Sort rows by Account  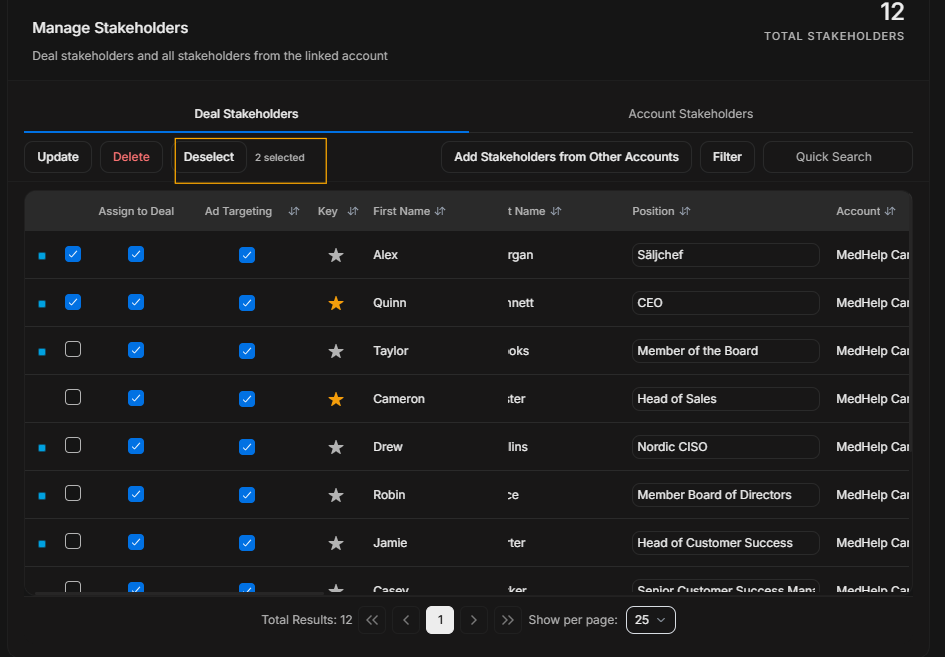pyautogui.click(x=890, y=211)
